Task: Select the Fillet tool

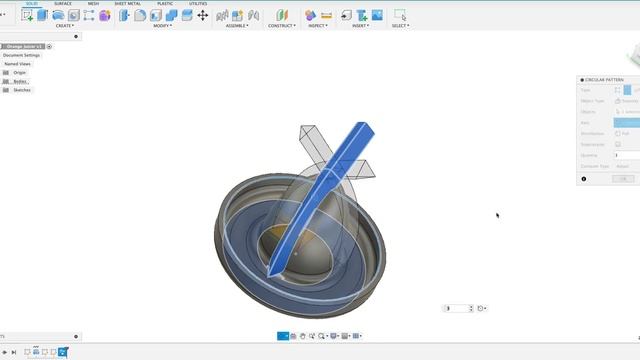Action: coord(140,16)
